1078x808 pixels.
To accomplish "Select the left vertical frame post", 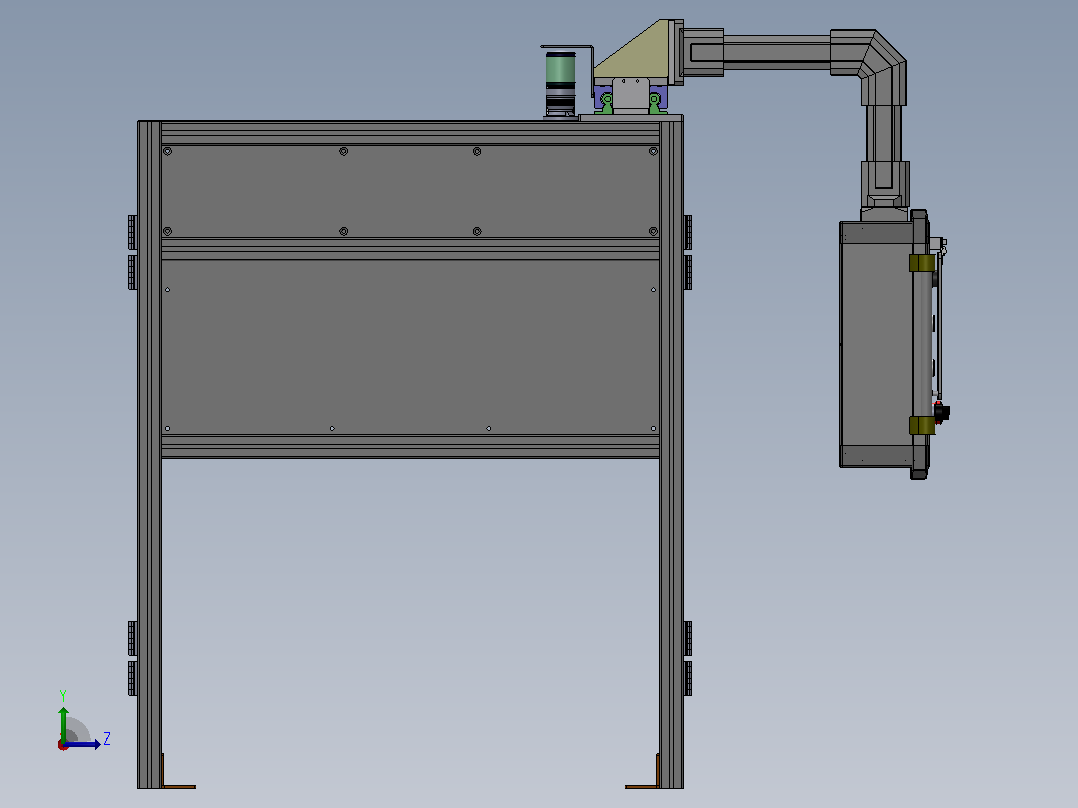I will [149, 455].
